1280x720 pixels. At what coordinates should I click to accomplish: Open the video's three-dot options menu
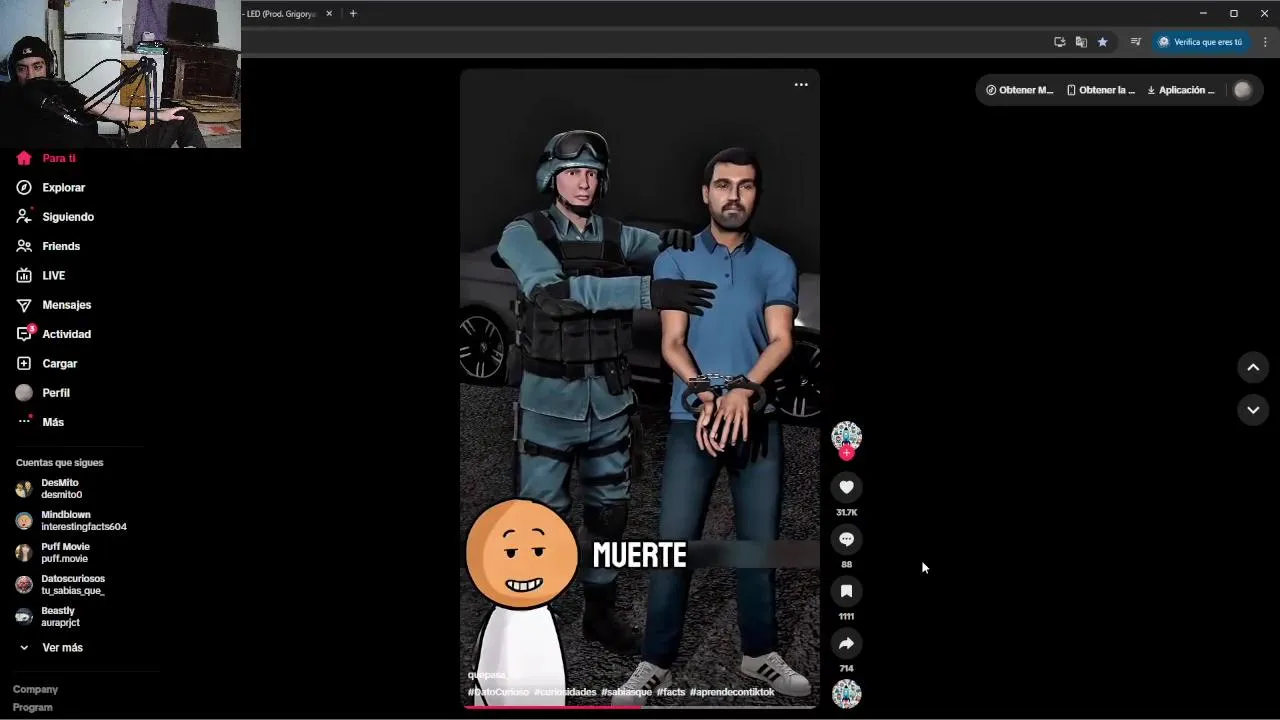(801, 85)
